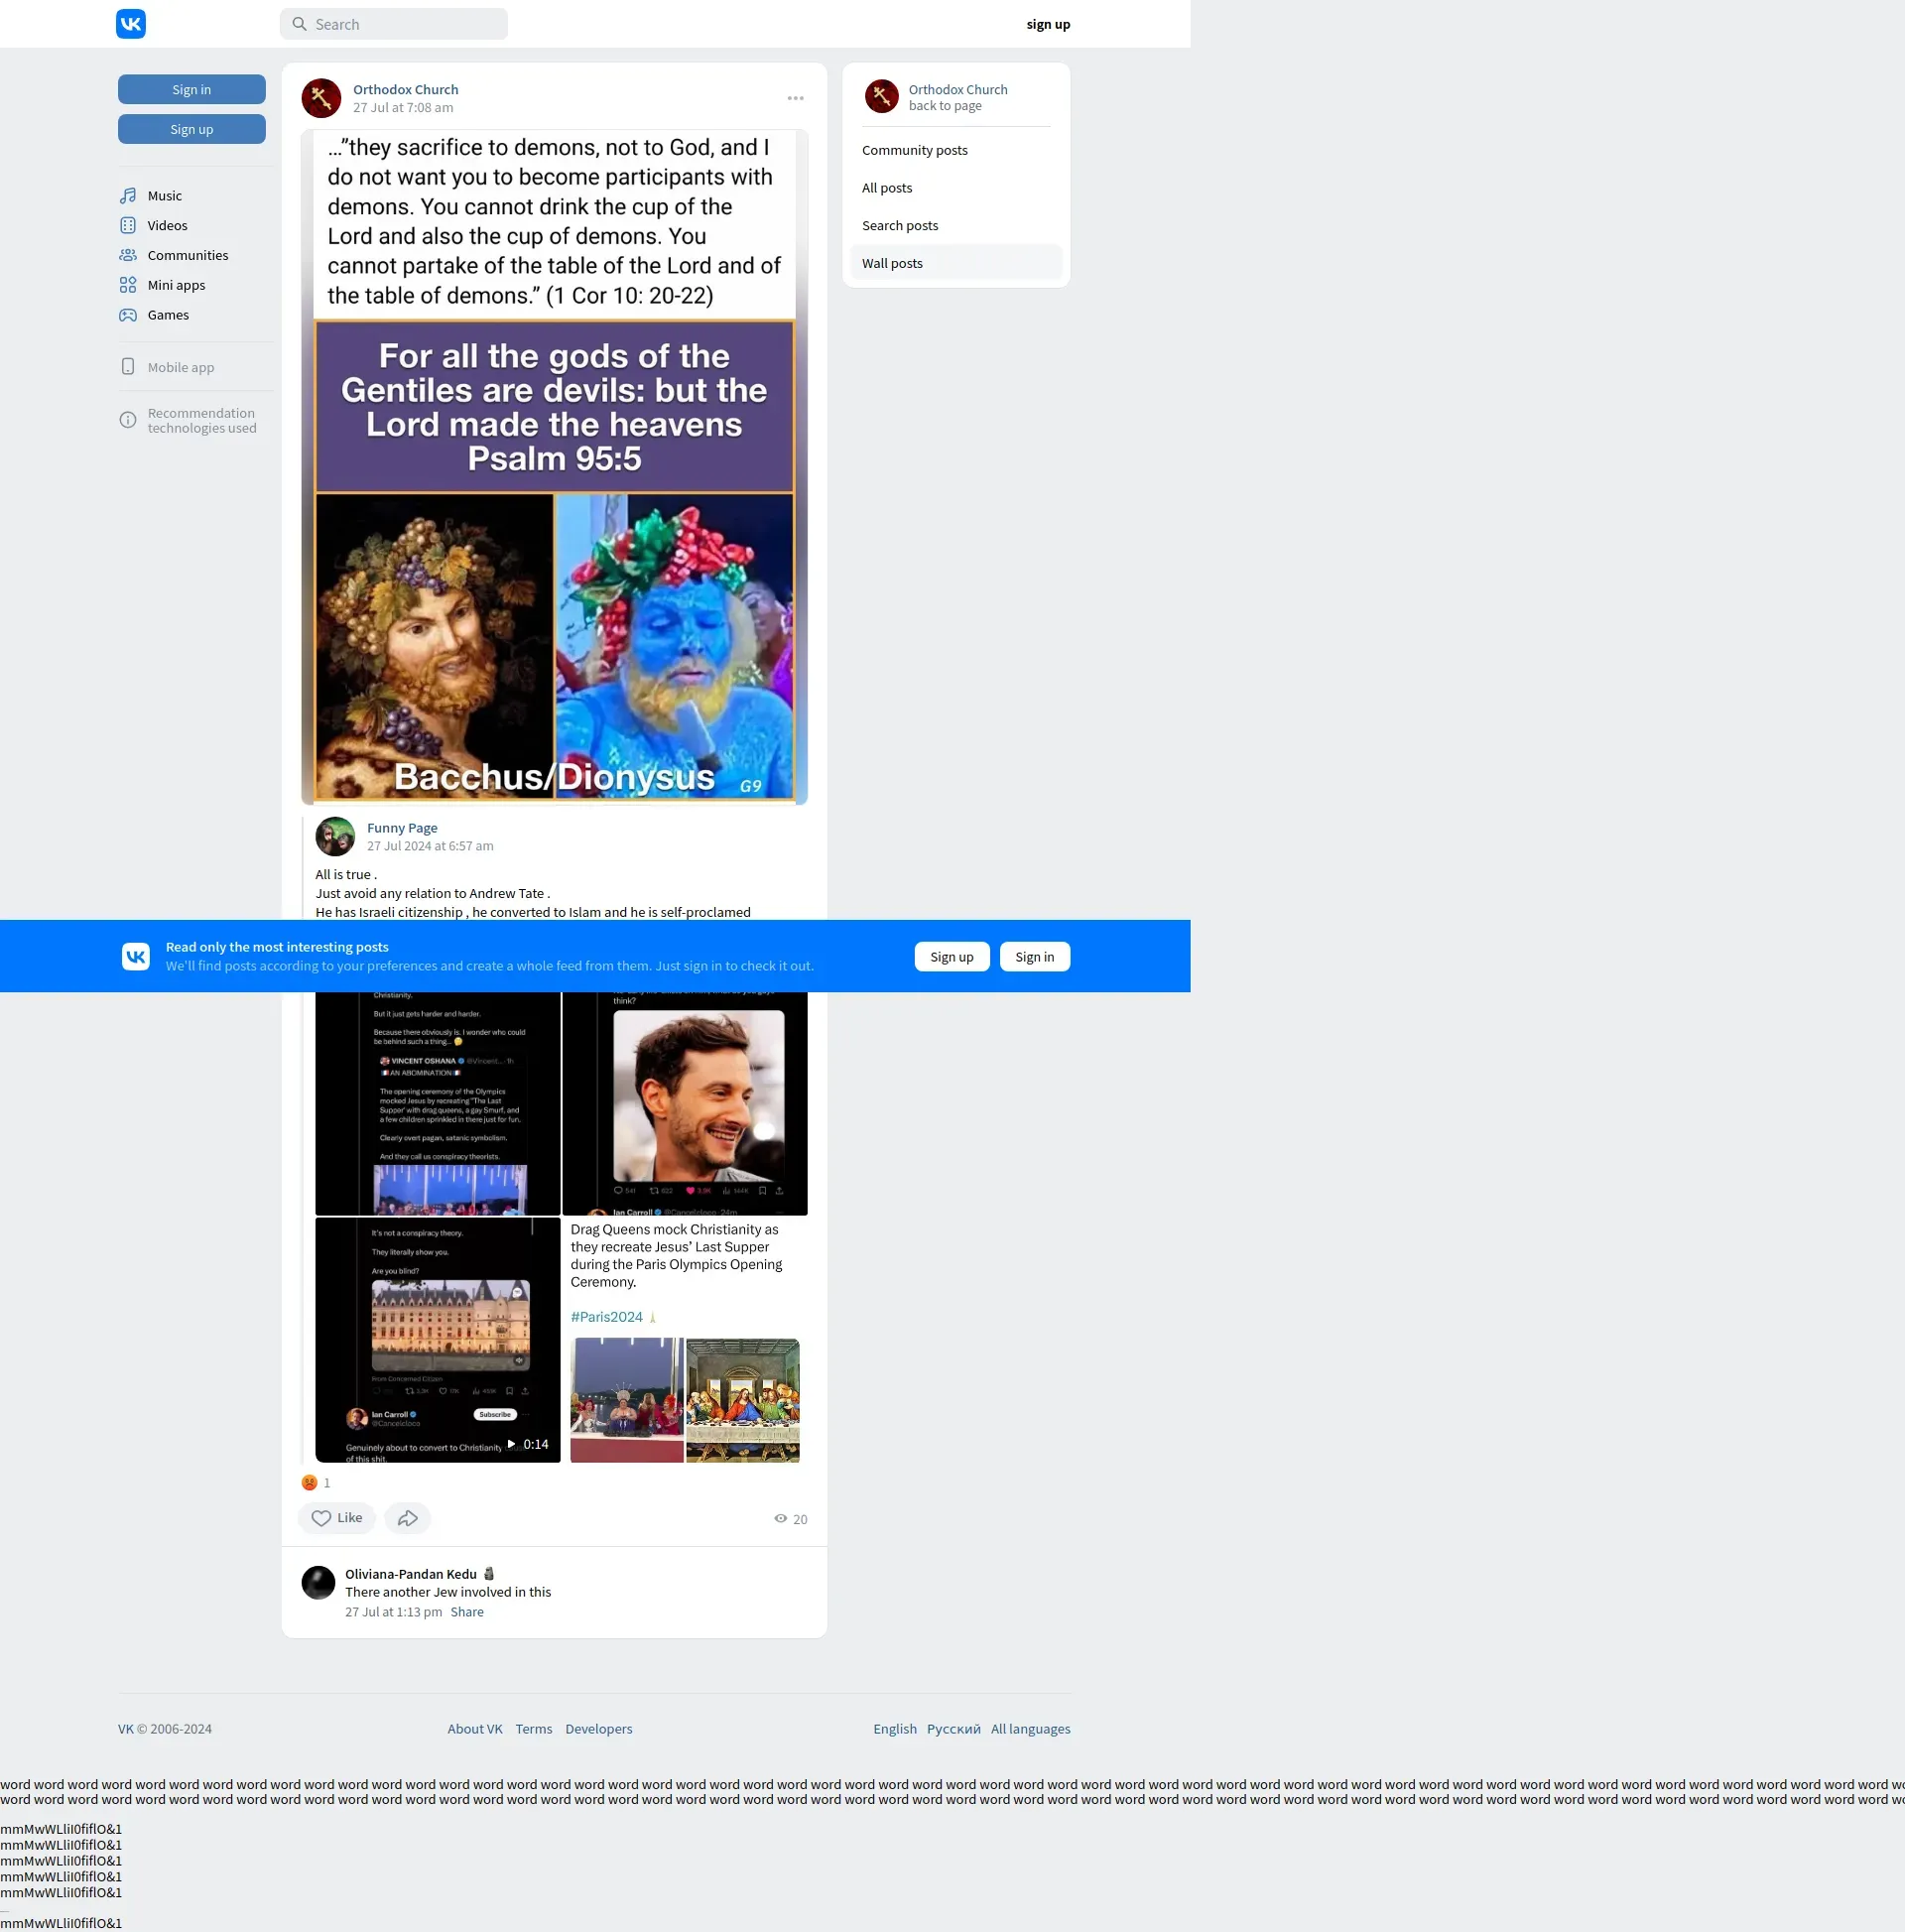
Task: Go to Communities in the sidebar
Action: [x=187, y=256]
